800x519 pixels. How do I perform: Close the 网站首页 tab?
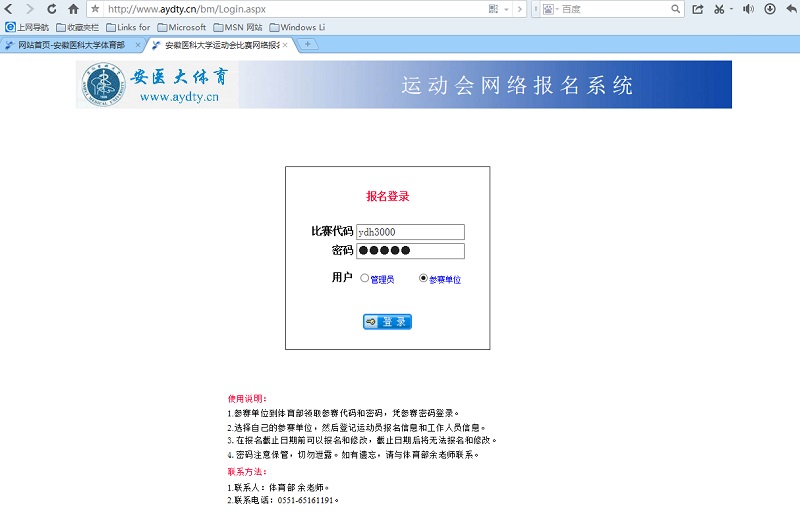click(138, 45)
